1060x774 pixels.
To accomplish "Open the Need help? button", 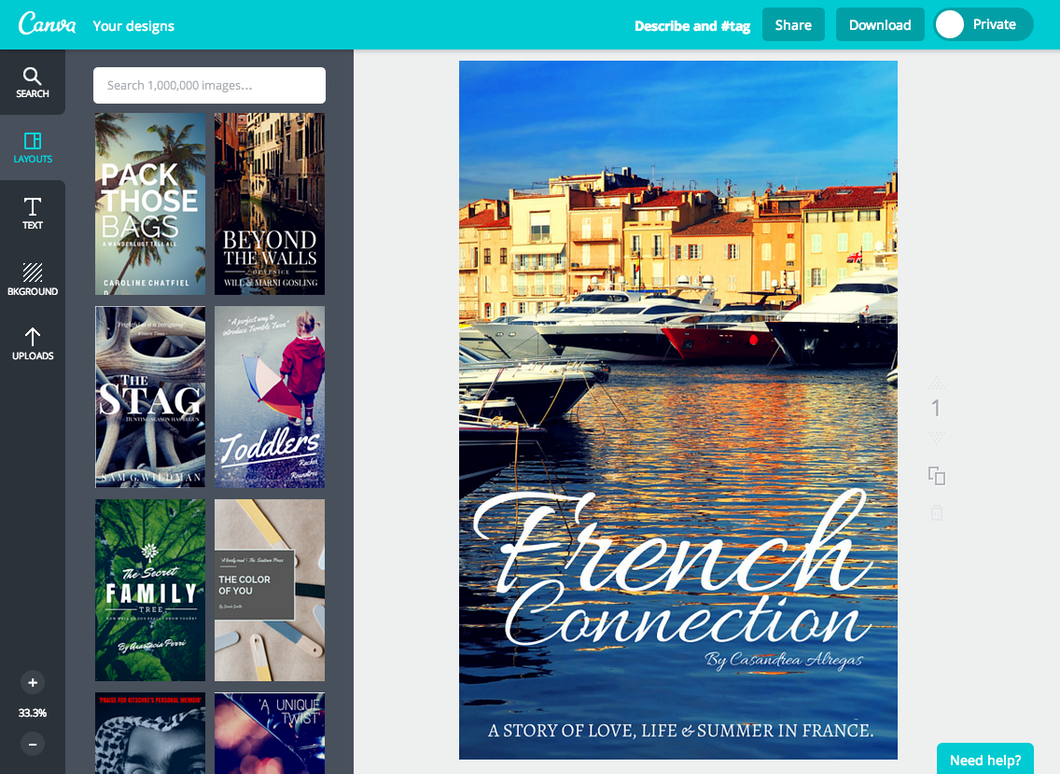I will 985,759.
